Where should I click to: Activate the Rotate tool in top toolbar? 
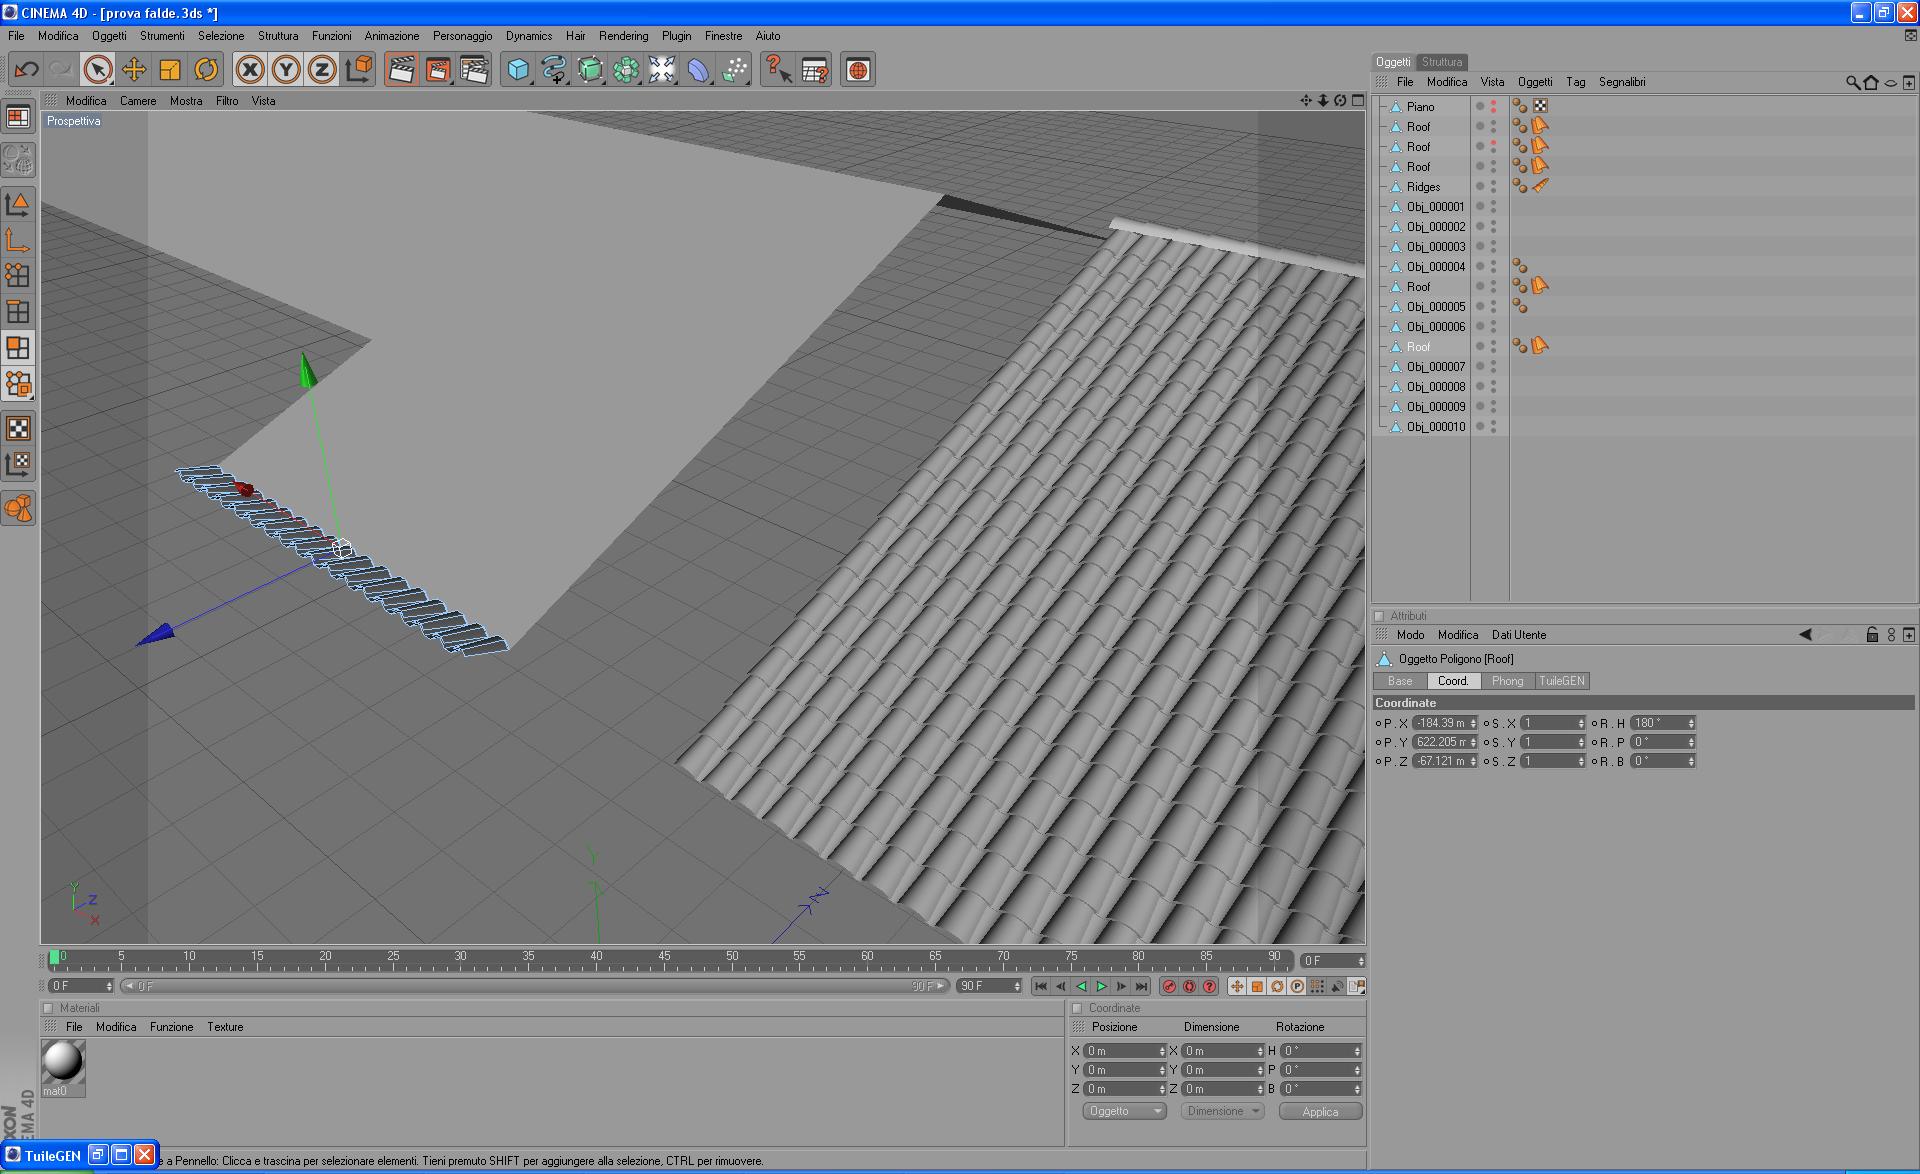(x=206, y=70)
